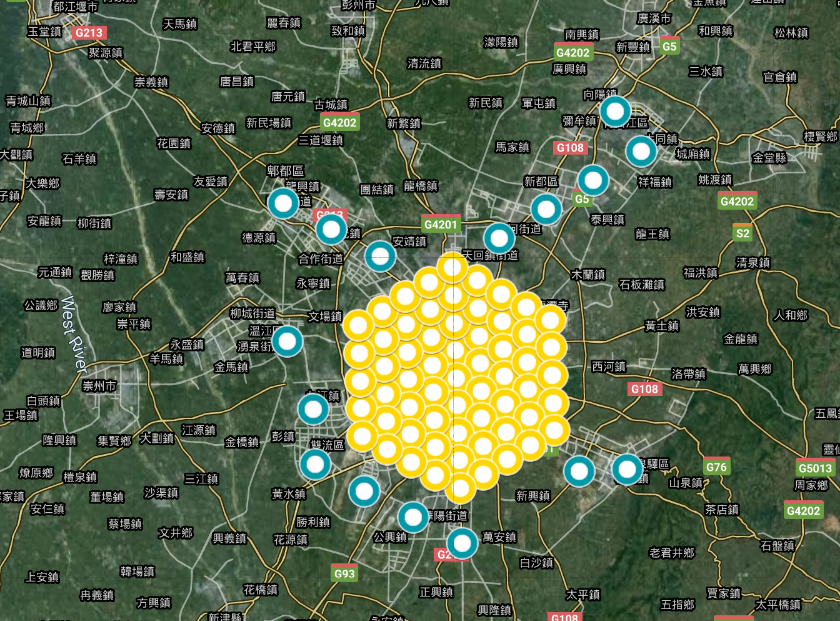
Task: Click the G93 highway badge
Action: point(344,574)
